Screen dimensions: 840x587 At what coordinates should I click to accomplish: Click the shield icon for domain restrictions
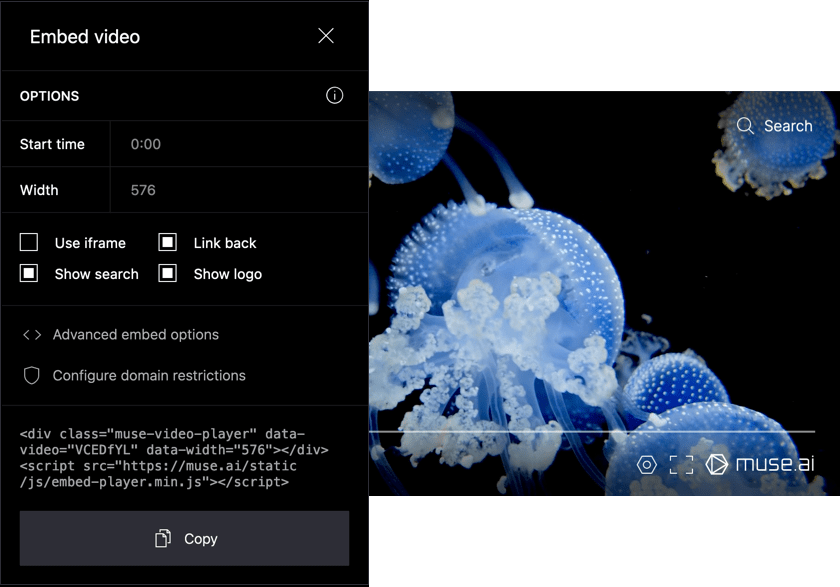[x=32, y=376]
